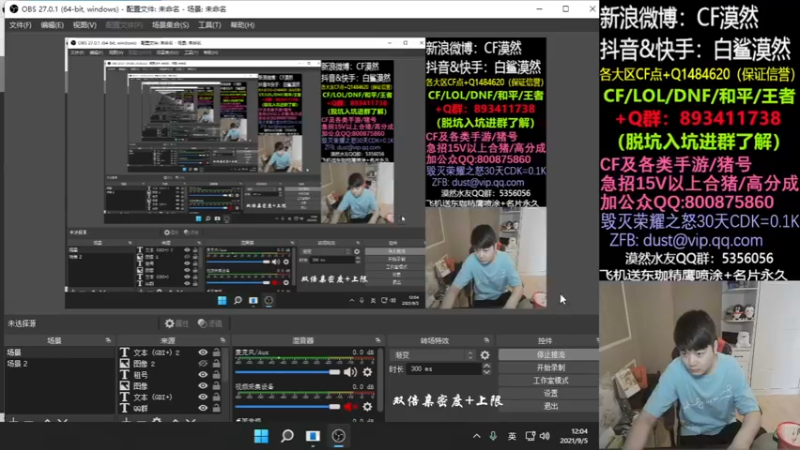The height and width of the screenshot is (450, 800).
Task: Click the 300 ms duration field
Action: (x=444, y=369)
